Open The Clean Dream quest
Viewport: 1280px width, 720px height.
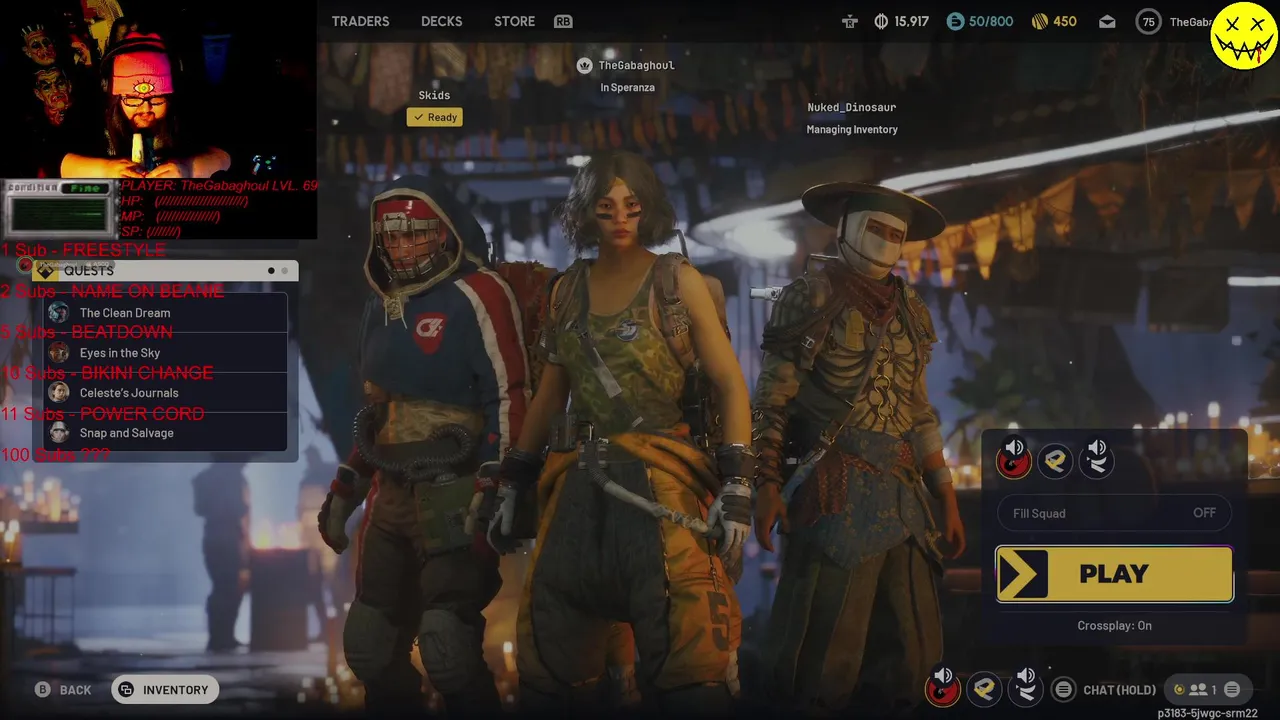pos(166,313)
